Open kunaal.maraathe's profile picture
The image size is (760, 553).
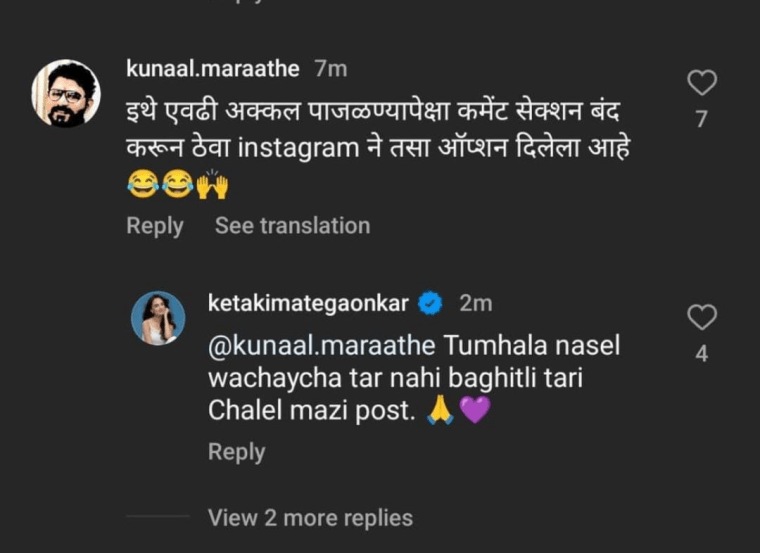pos(67,93)
